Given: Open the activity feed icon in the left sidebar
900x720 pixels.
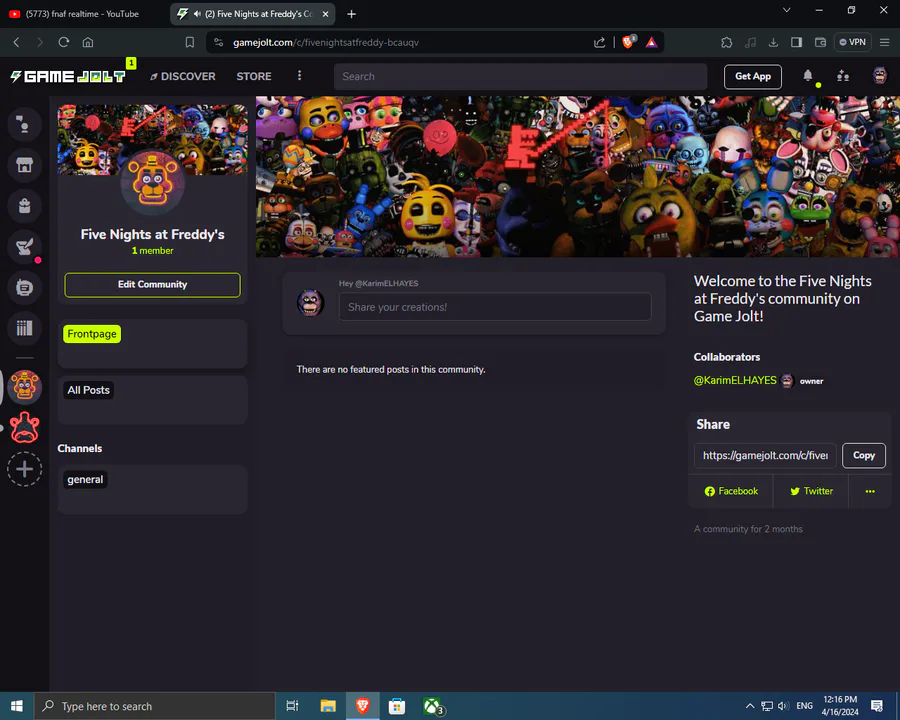Looking at the screenshot, I should click(24, 124).
